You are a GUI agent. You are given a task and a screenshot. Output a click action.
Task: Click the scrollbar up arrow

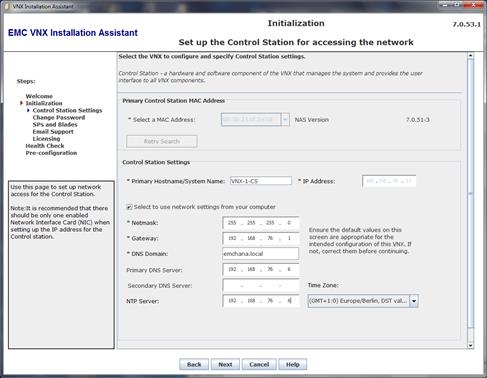coord(470,56)
